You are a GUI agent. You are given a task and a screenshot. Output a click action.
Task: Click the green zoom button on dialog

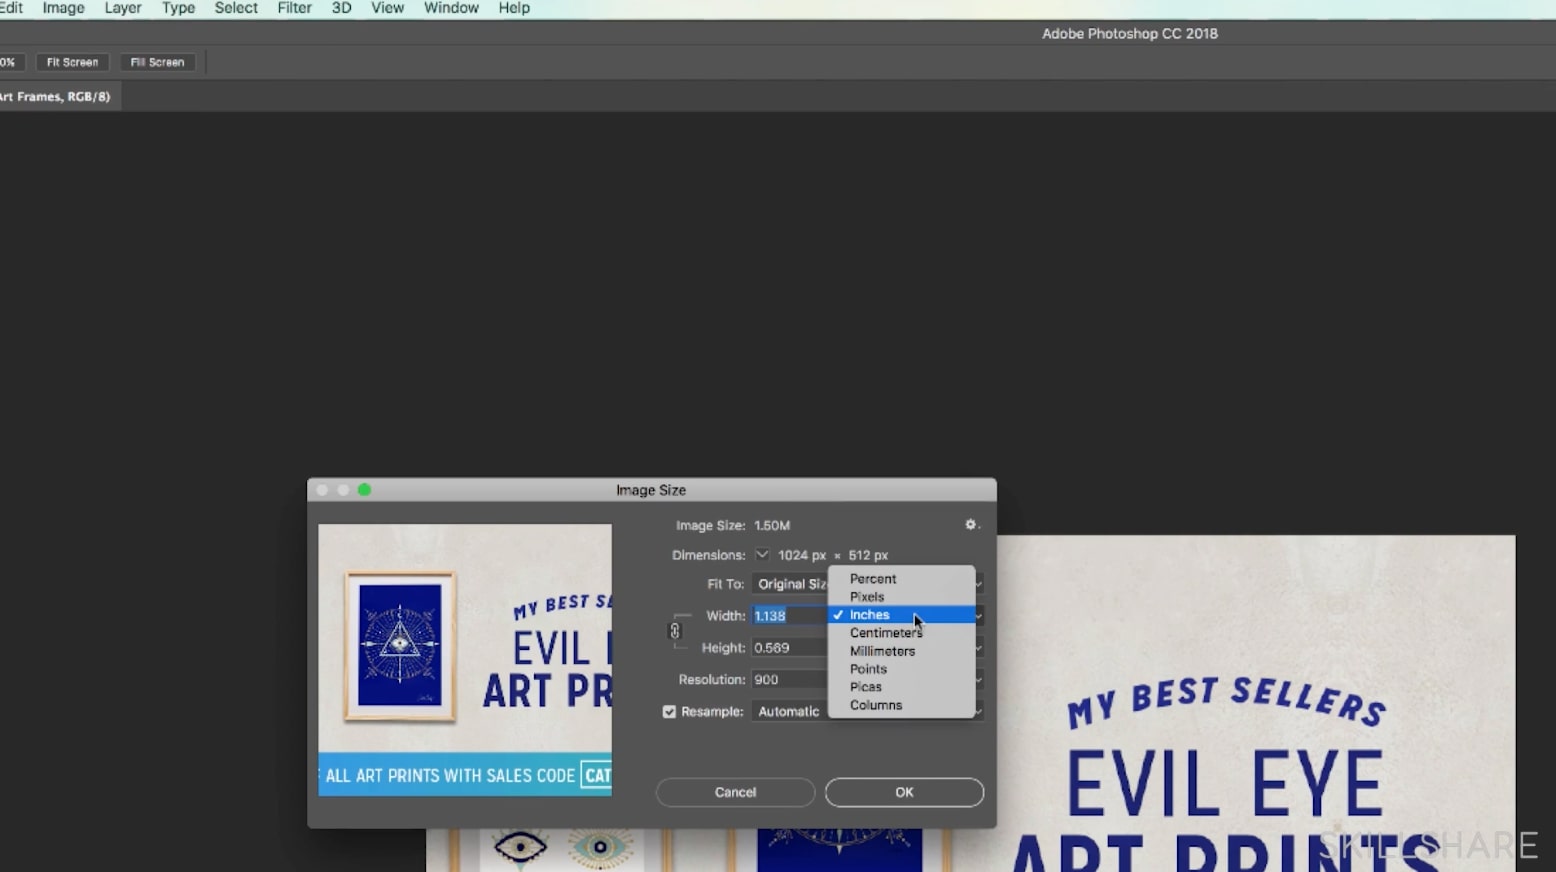point(365,490)
